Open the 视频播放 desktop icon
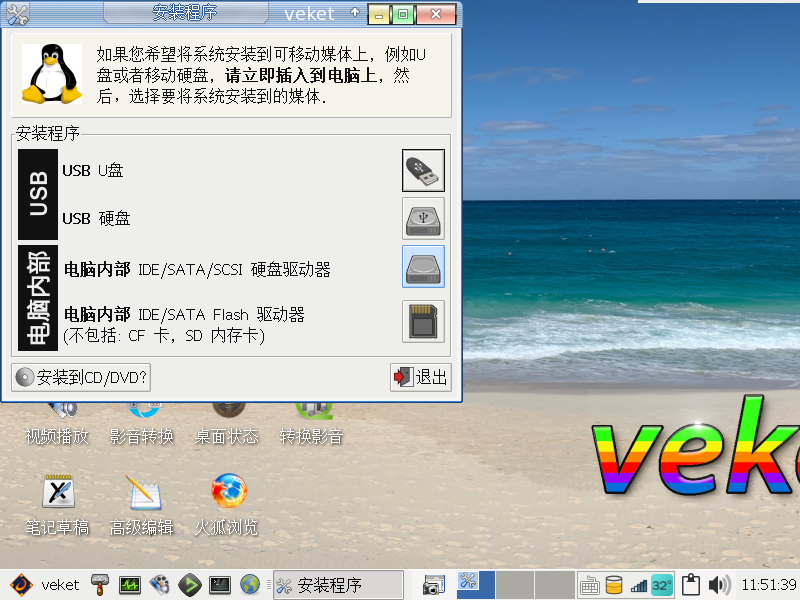This screenshot has width=800, height=600. tap(57, 424)
